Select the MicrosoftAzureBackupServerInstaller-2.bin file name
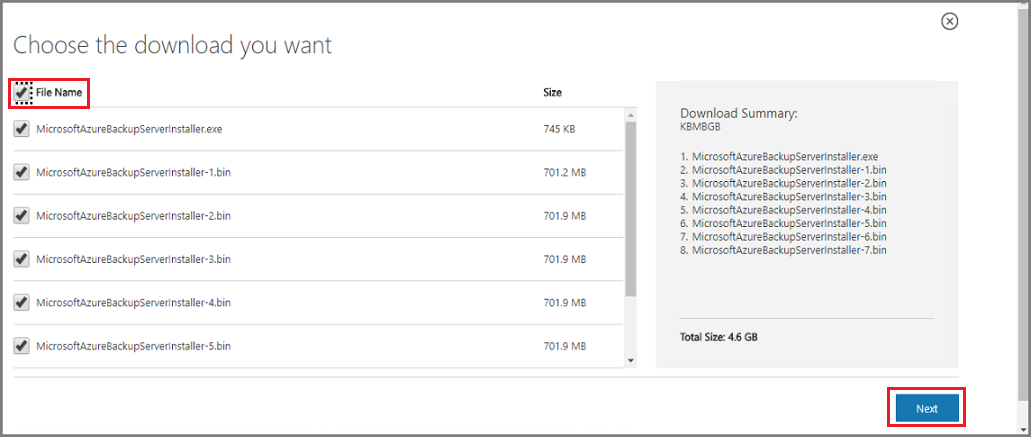The height and width of the screenshot is (437, 1031). pyautogui.click(x=133, y=216)
